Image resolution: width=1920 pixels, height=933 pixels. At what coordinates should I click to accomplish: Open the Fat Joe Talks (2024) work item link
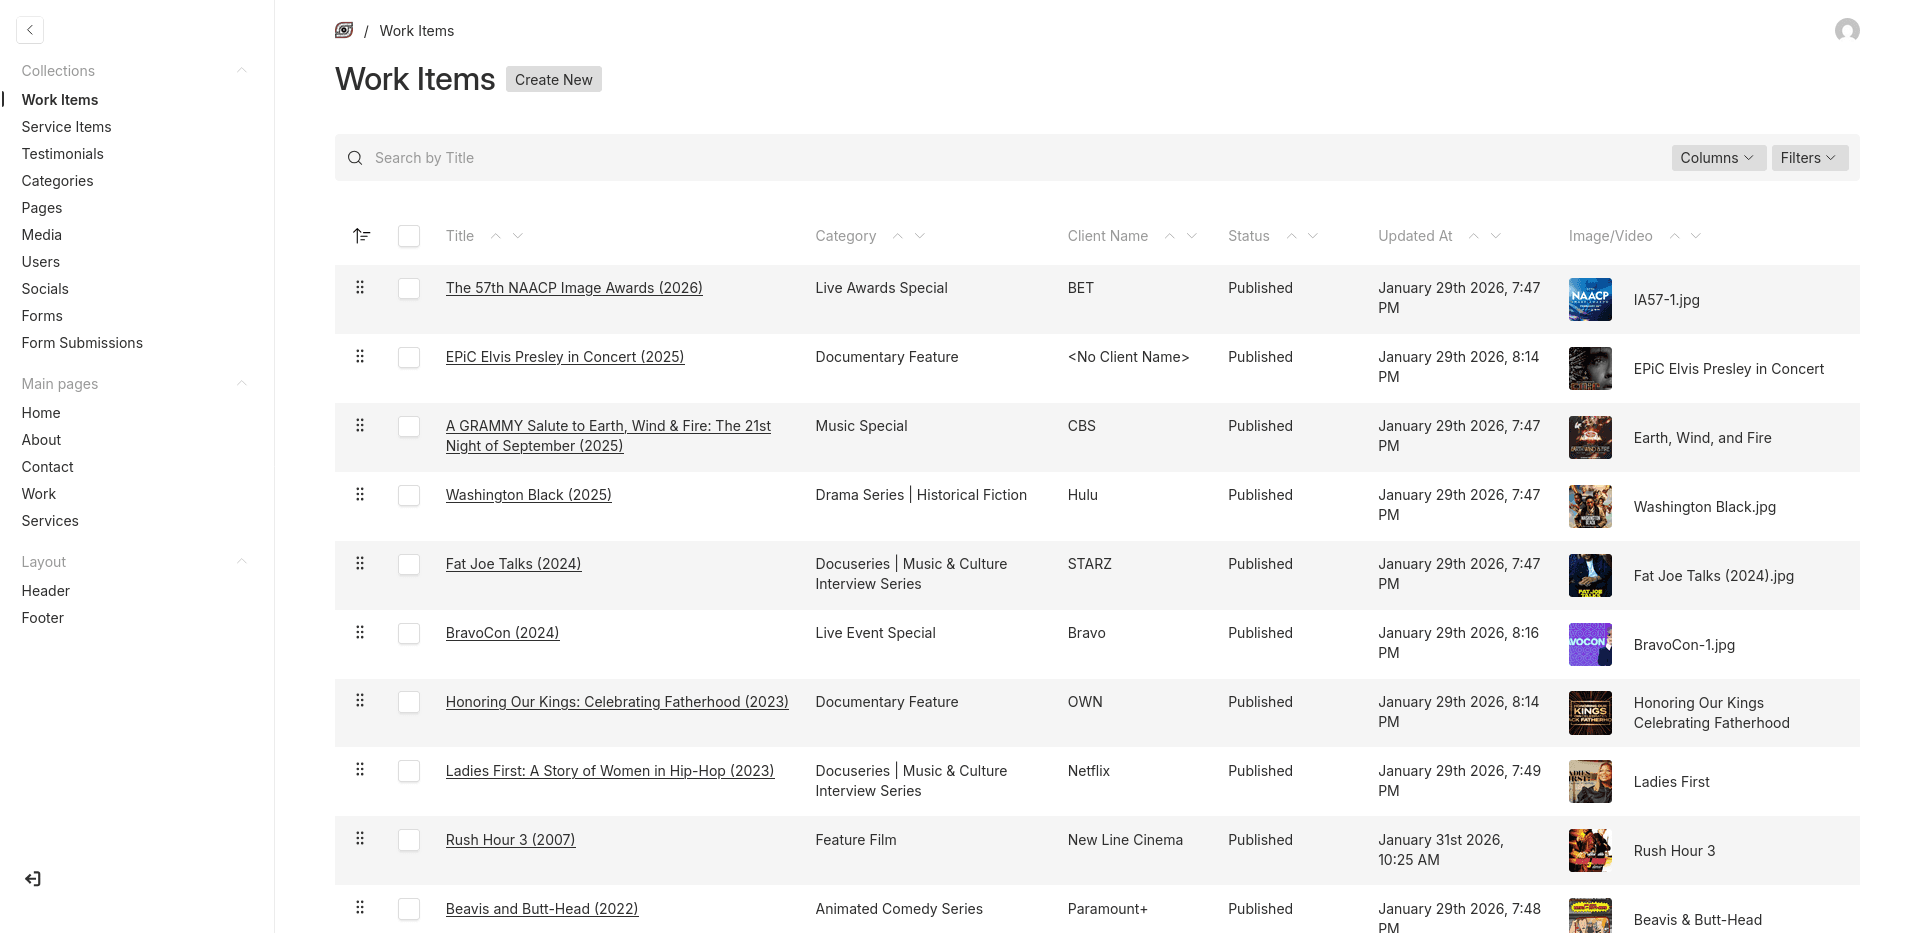(513, 563)
